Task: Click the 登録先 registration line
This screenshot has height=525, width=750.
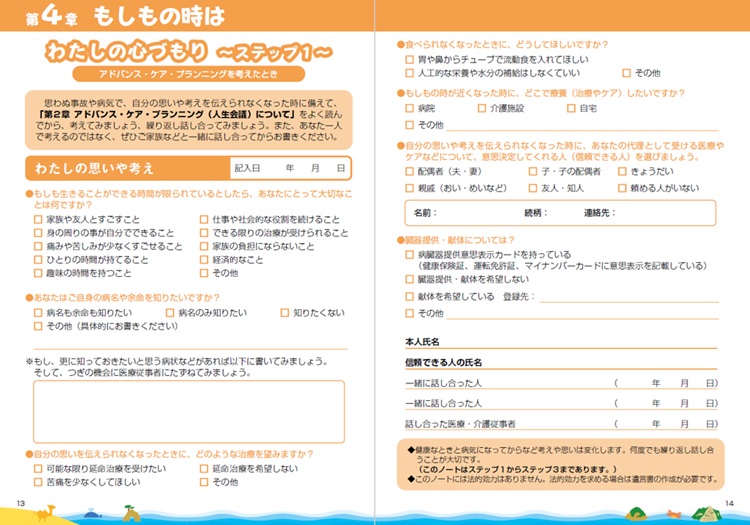Action: click(629, 297)
